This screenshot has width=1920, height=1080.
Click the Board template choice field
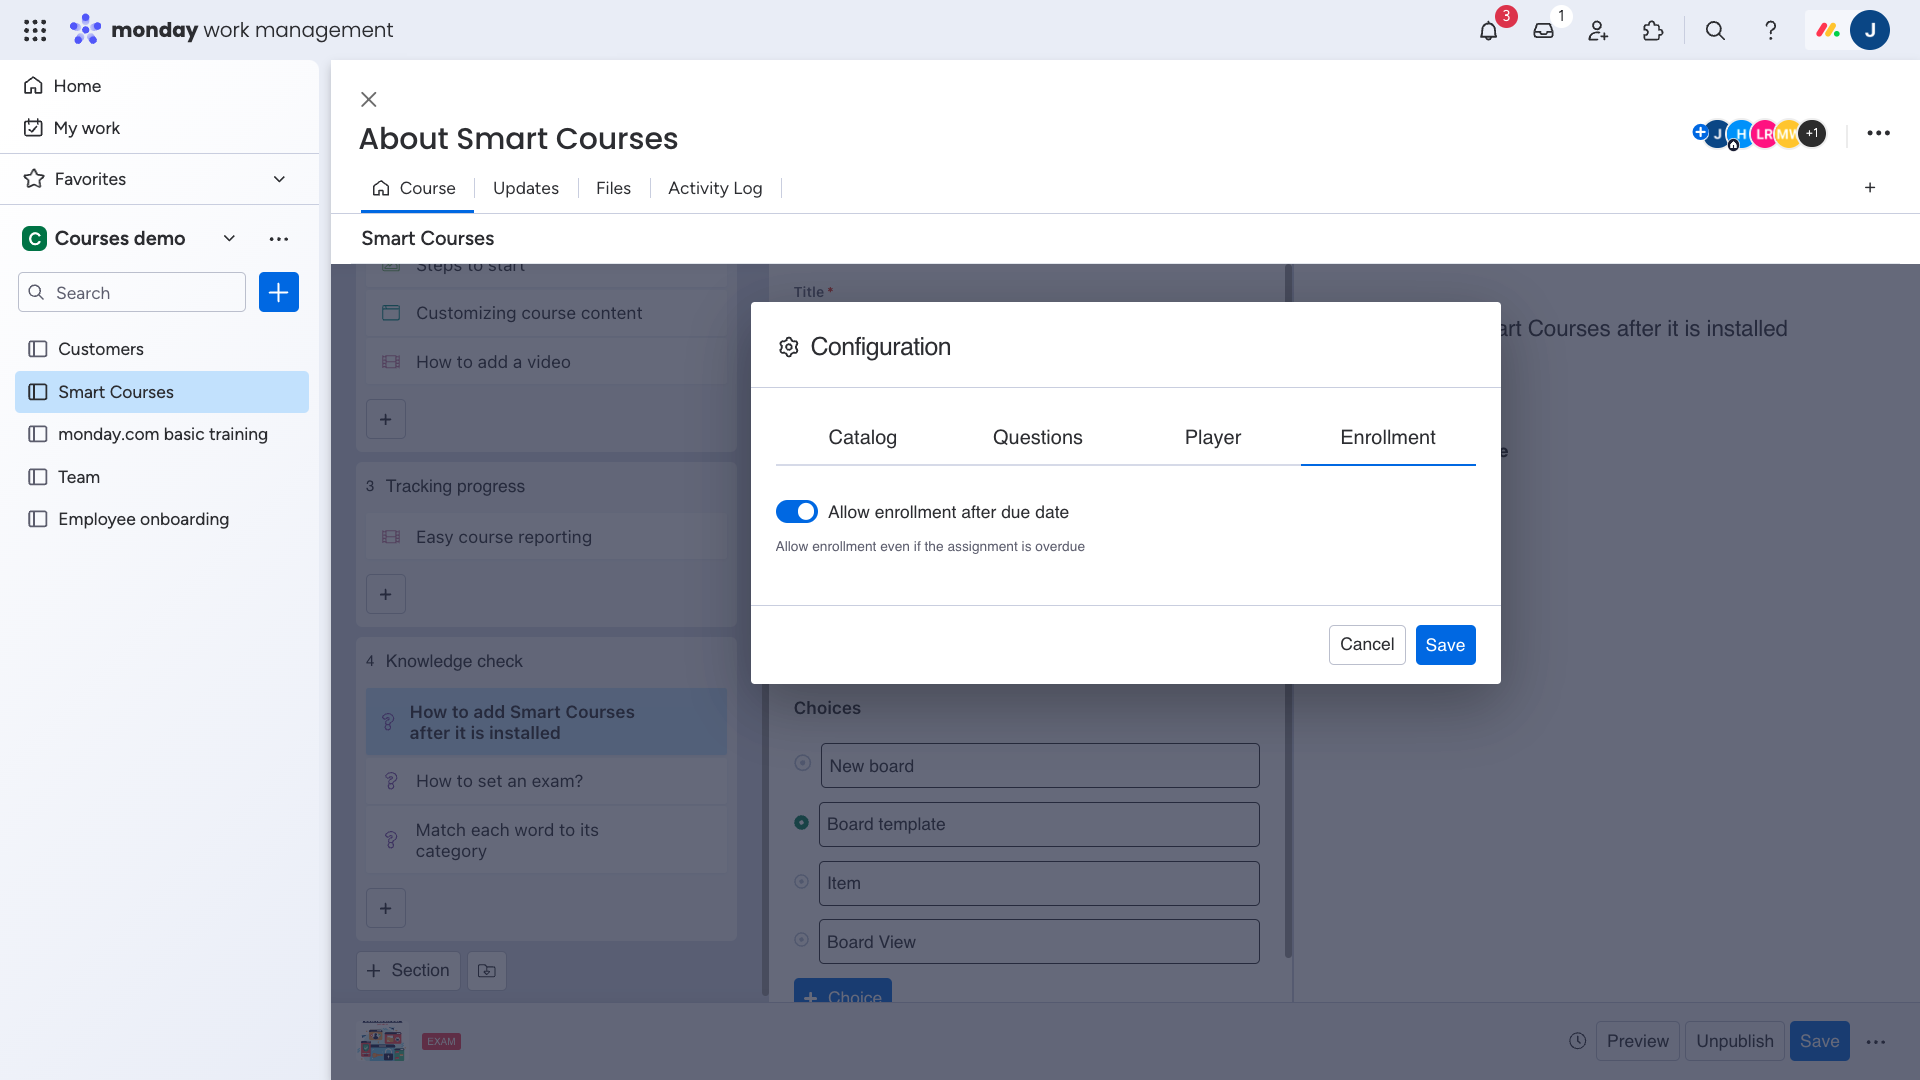(x=1039, y=824)
